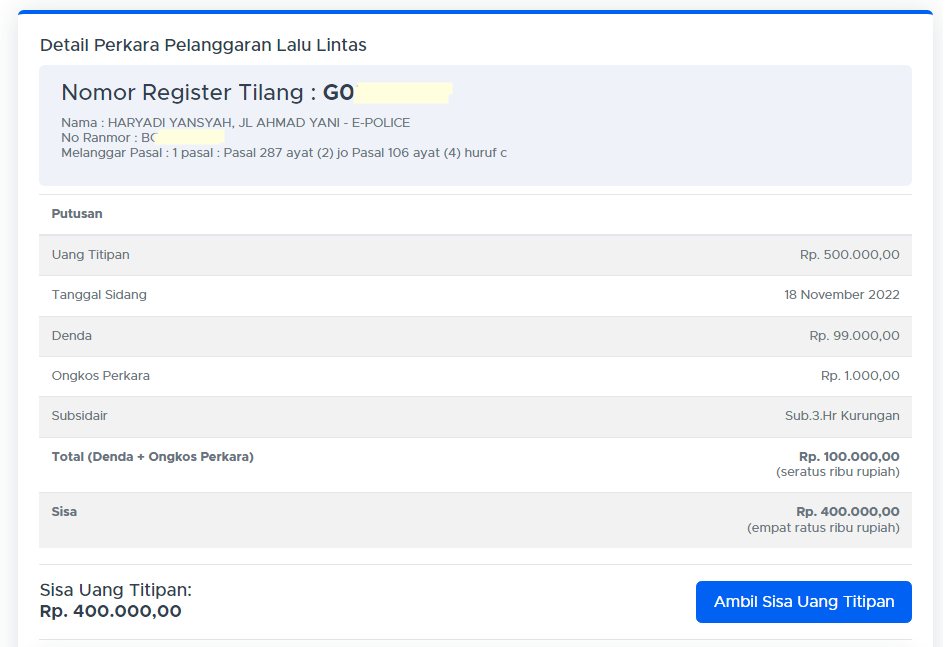Click the Nama line in the ticket info box
Image resolution: width=951 pixels, height=647 pixels.
pos(235,123)
